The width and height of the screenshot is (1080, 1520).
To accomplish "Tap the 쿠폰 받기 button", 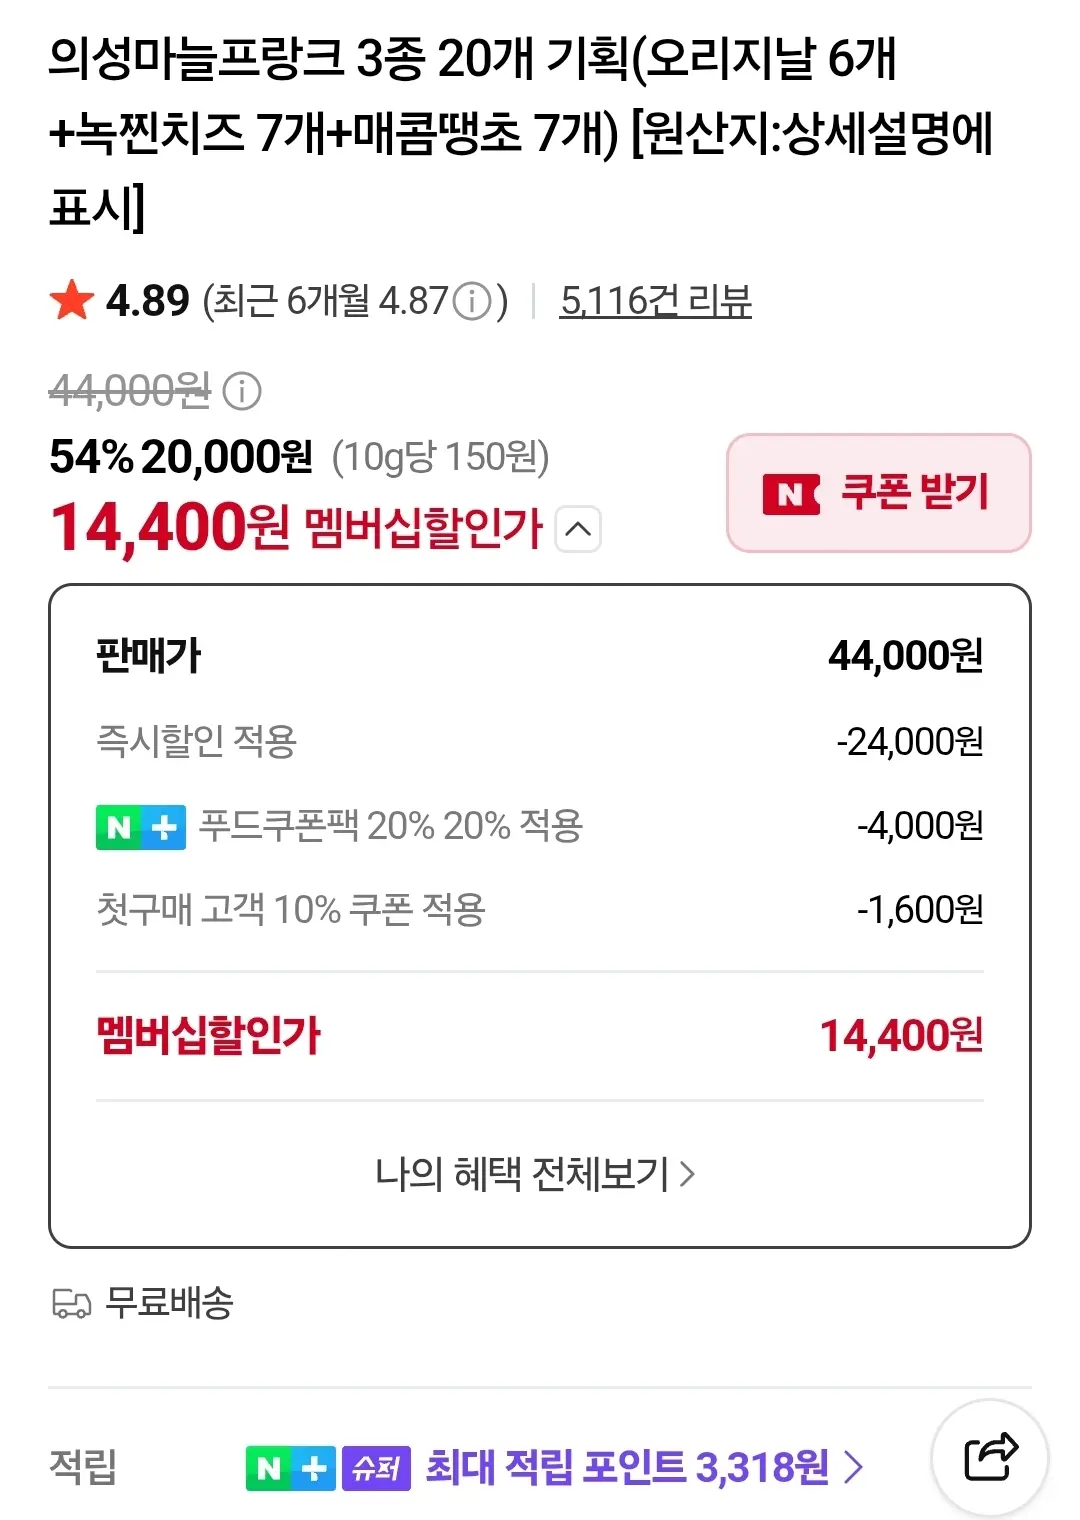I will [x=879, y=493].
